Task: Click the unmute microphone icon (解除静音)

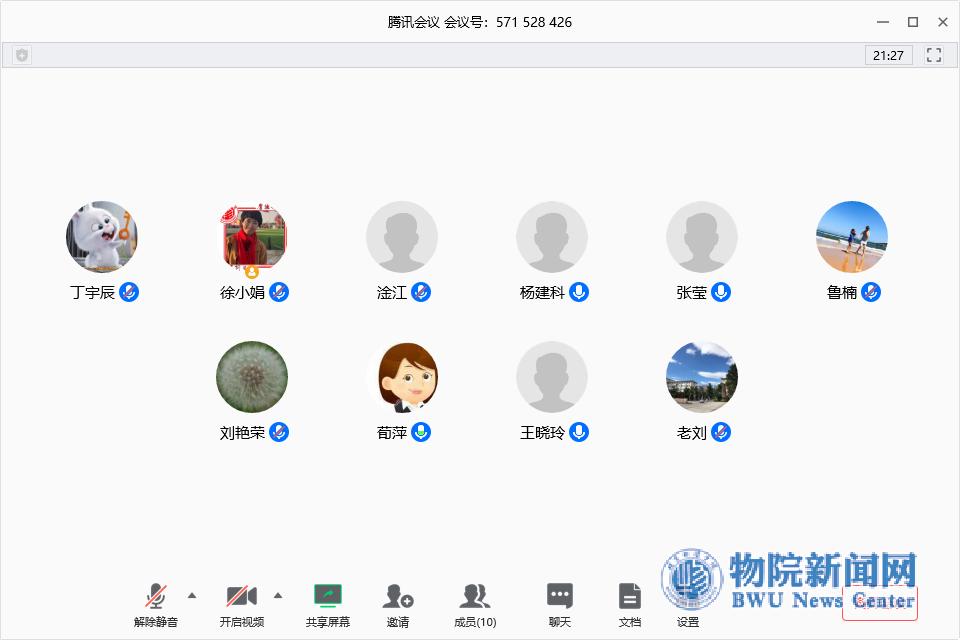Action: [156, 596]
